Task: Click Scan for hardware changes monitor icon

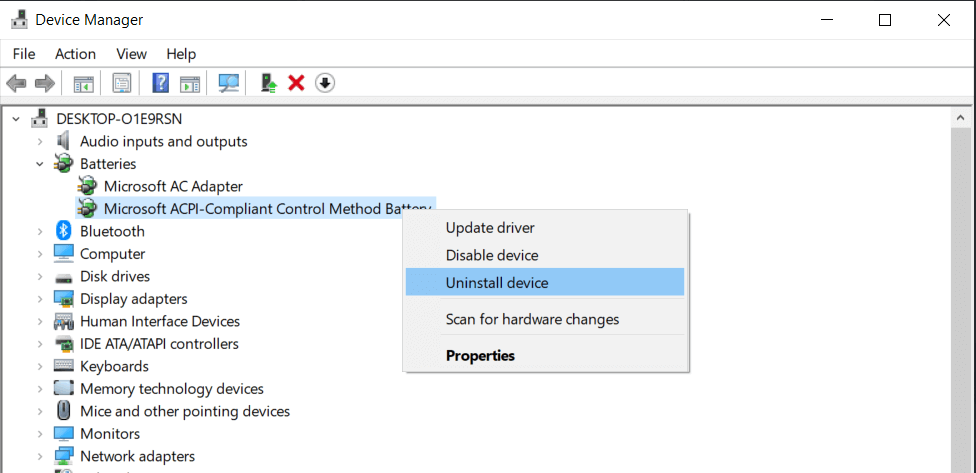Action: (x=228, y=83)
